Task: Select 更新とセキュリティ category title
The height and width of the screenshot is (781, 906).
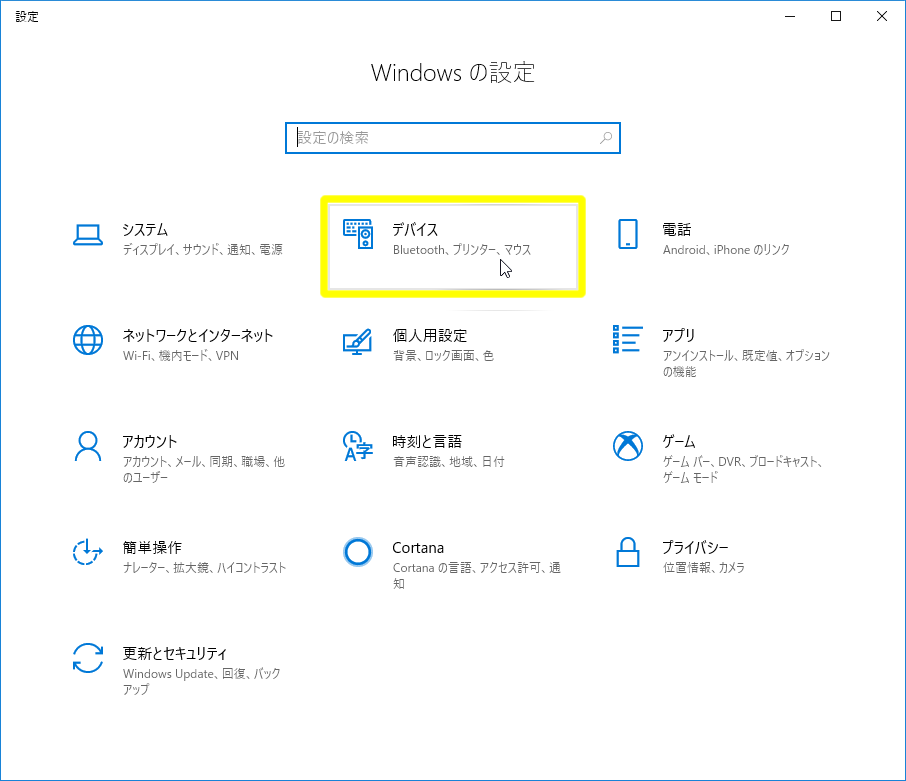Action: click(174, 654)
